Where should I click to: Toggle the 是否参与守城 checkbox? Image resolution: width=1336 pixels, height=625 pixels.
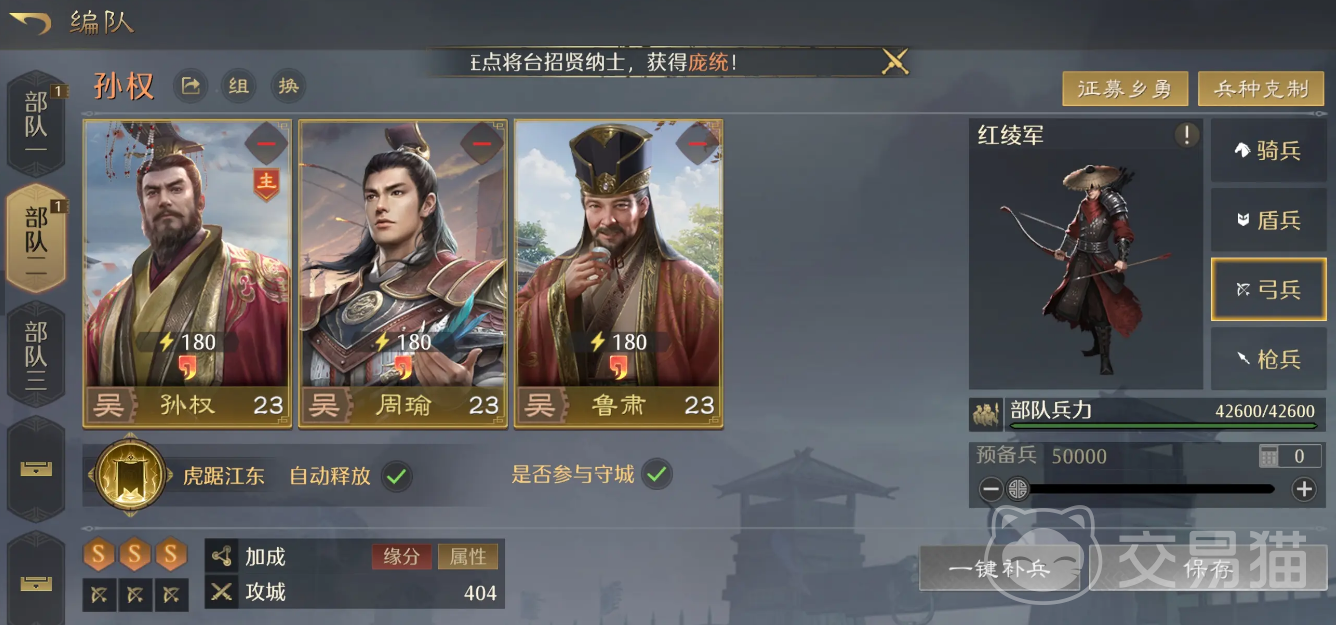pyautogui.click(x=656, y=475)
